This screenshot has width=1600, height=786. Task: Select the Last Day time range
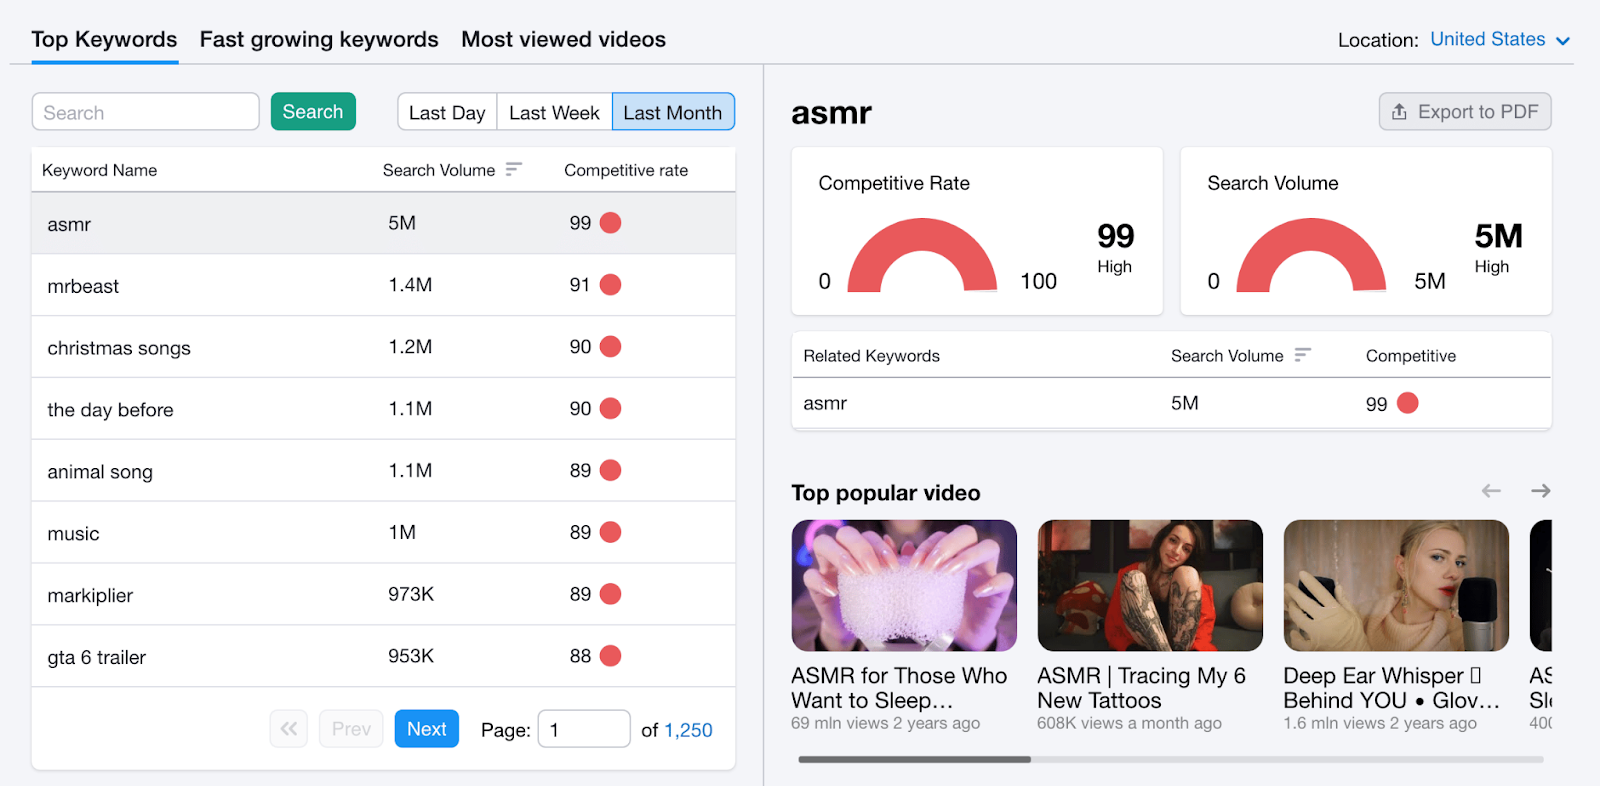[x=447, y=113]
